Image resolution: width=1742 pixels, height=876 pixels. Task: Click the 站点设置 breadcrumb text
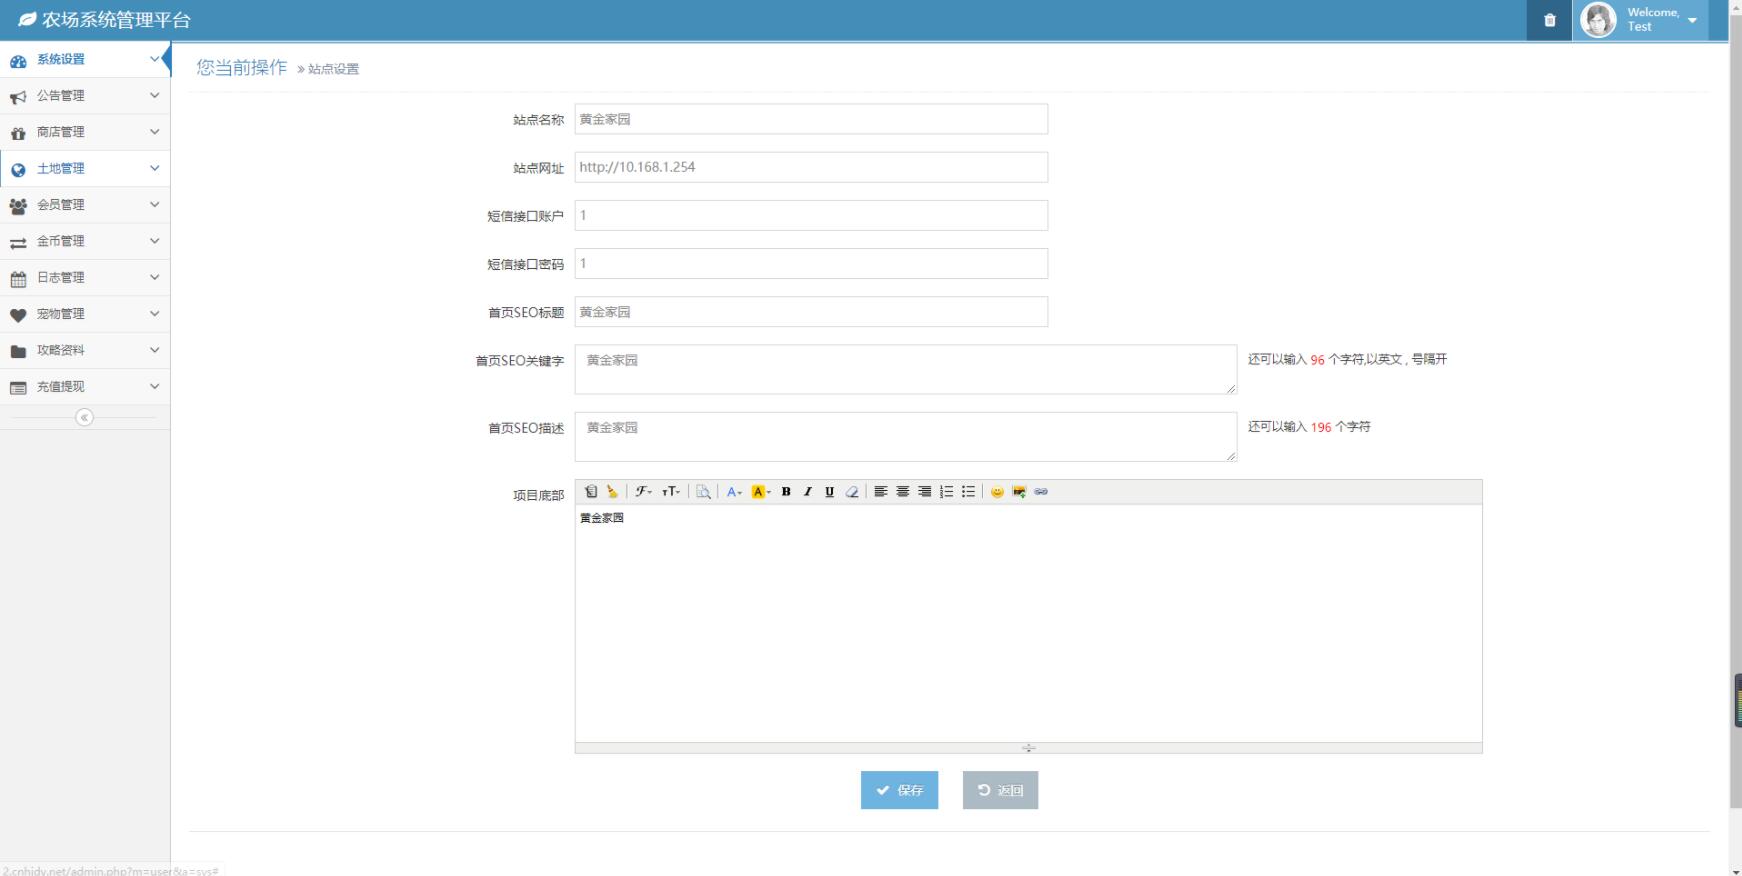(333, 69)
